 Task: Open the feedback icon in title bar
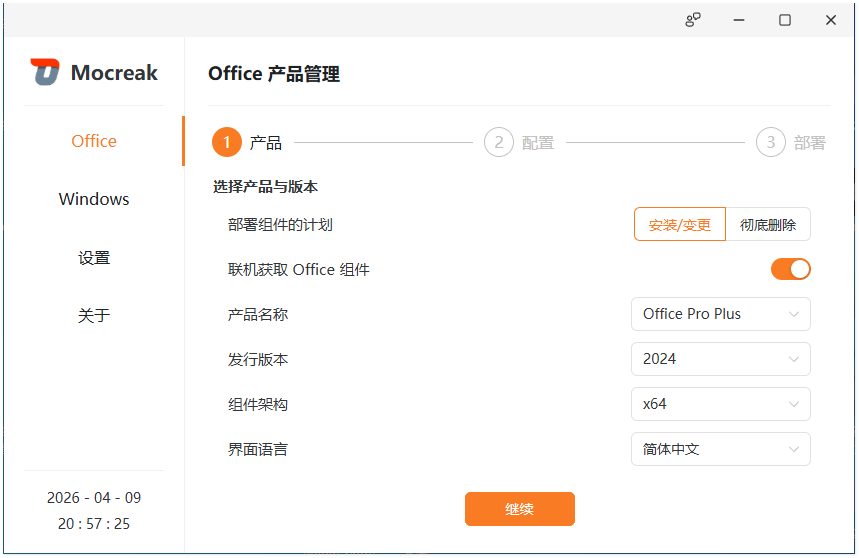[x=693, y=20]
